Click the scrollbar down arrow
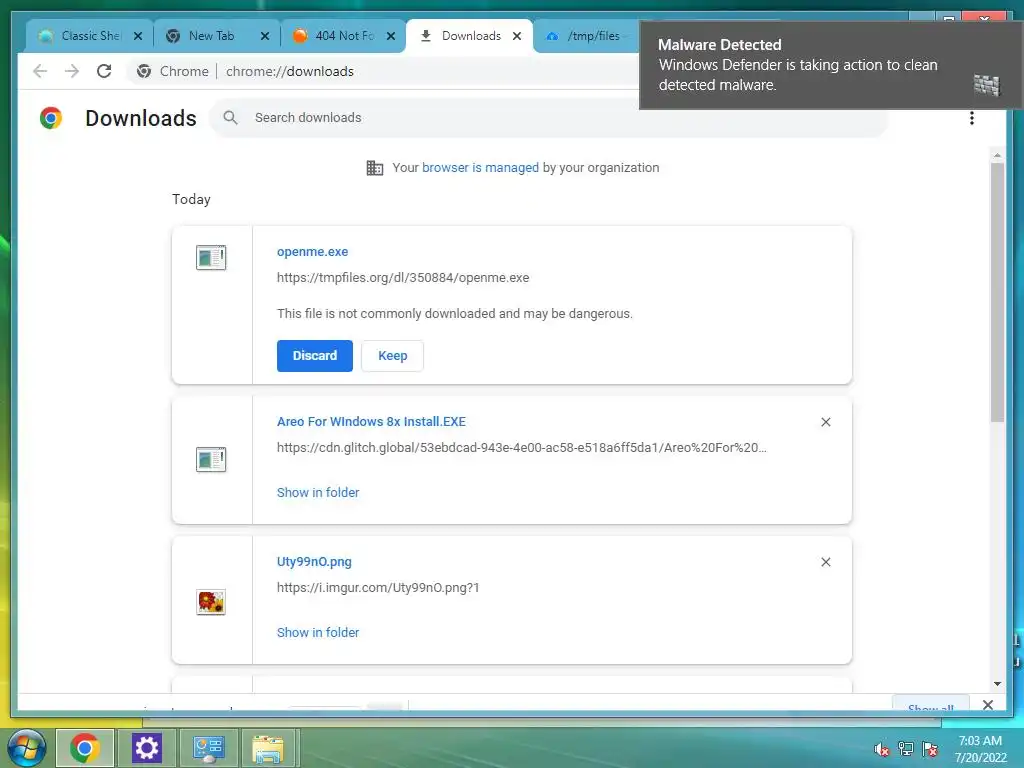The image size is (1024, 768). [997, 684]
